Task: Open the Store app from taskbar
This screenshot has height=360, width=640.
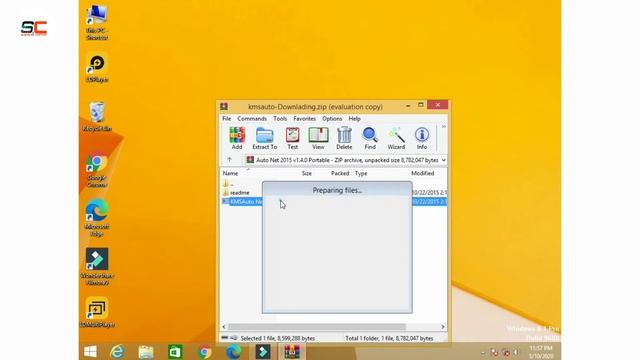Action: [175, 351]
